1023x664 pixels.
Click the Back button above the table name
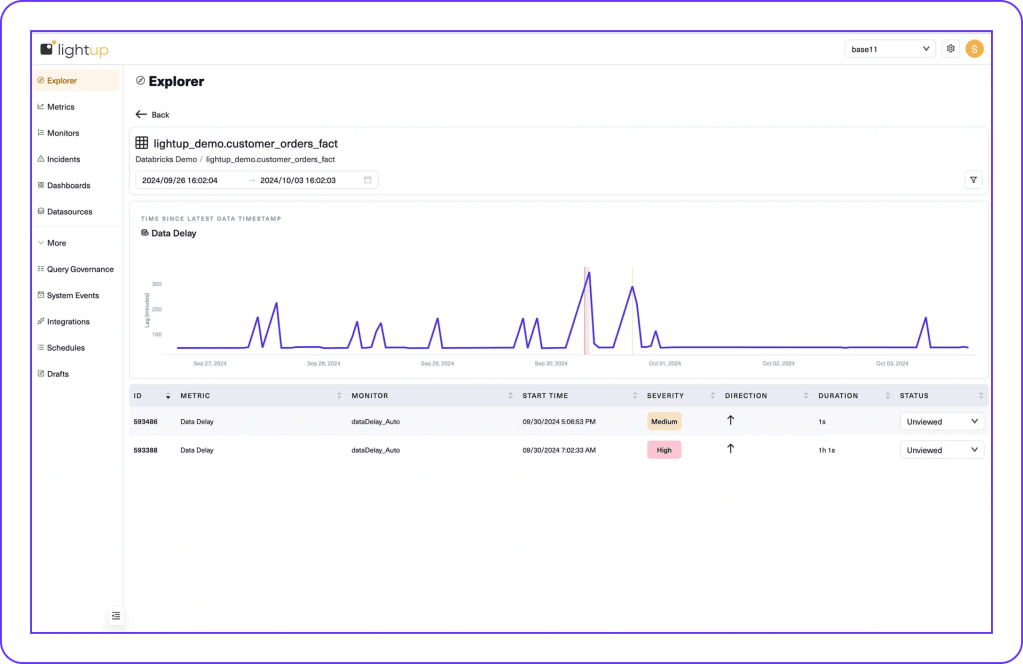(152, 115)
